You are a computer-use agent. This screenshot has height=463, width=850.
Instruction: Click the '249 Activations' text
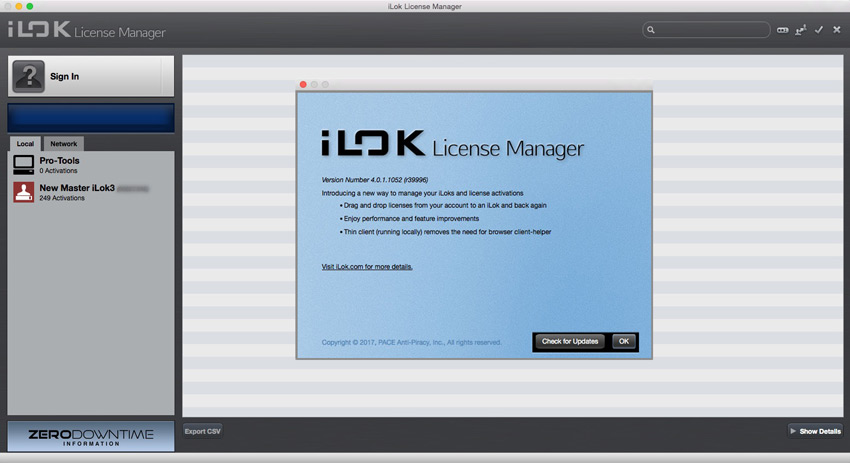point(62,198)
